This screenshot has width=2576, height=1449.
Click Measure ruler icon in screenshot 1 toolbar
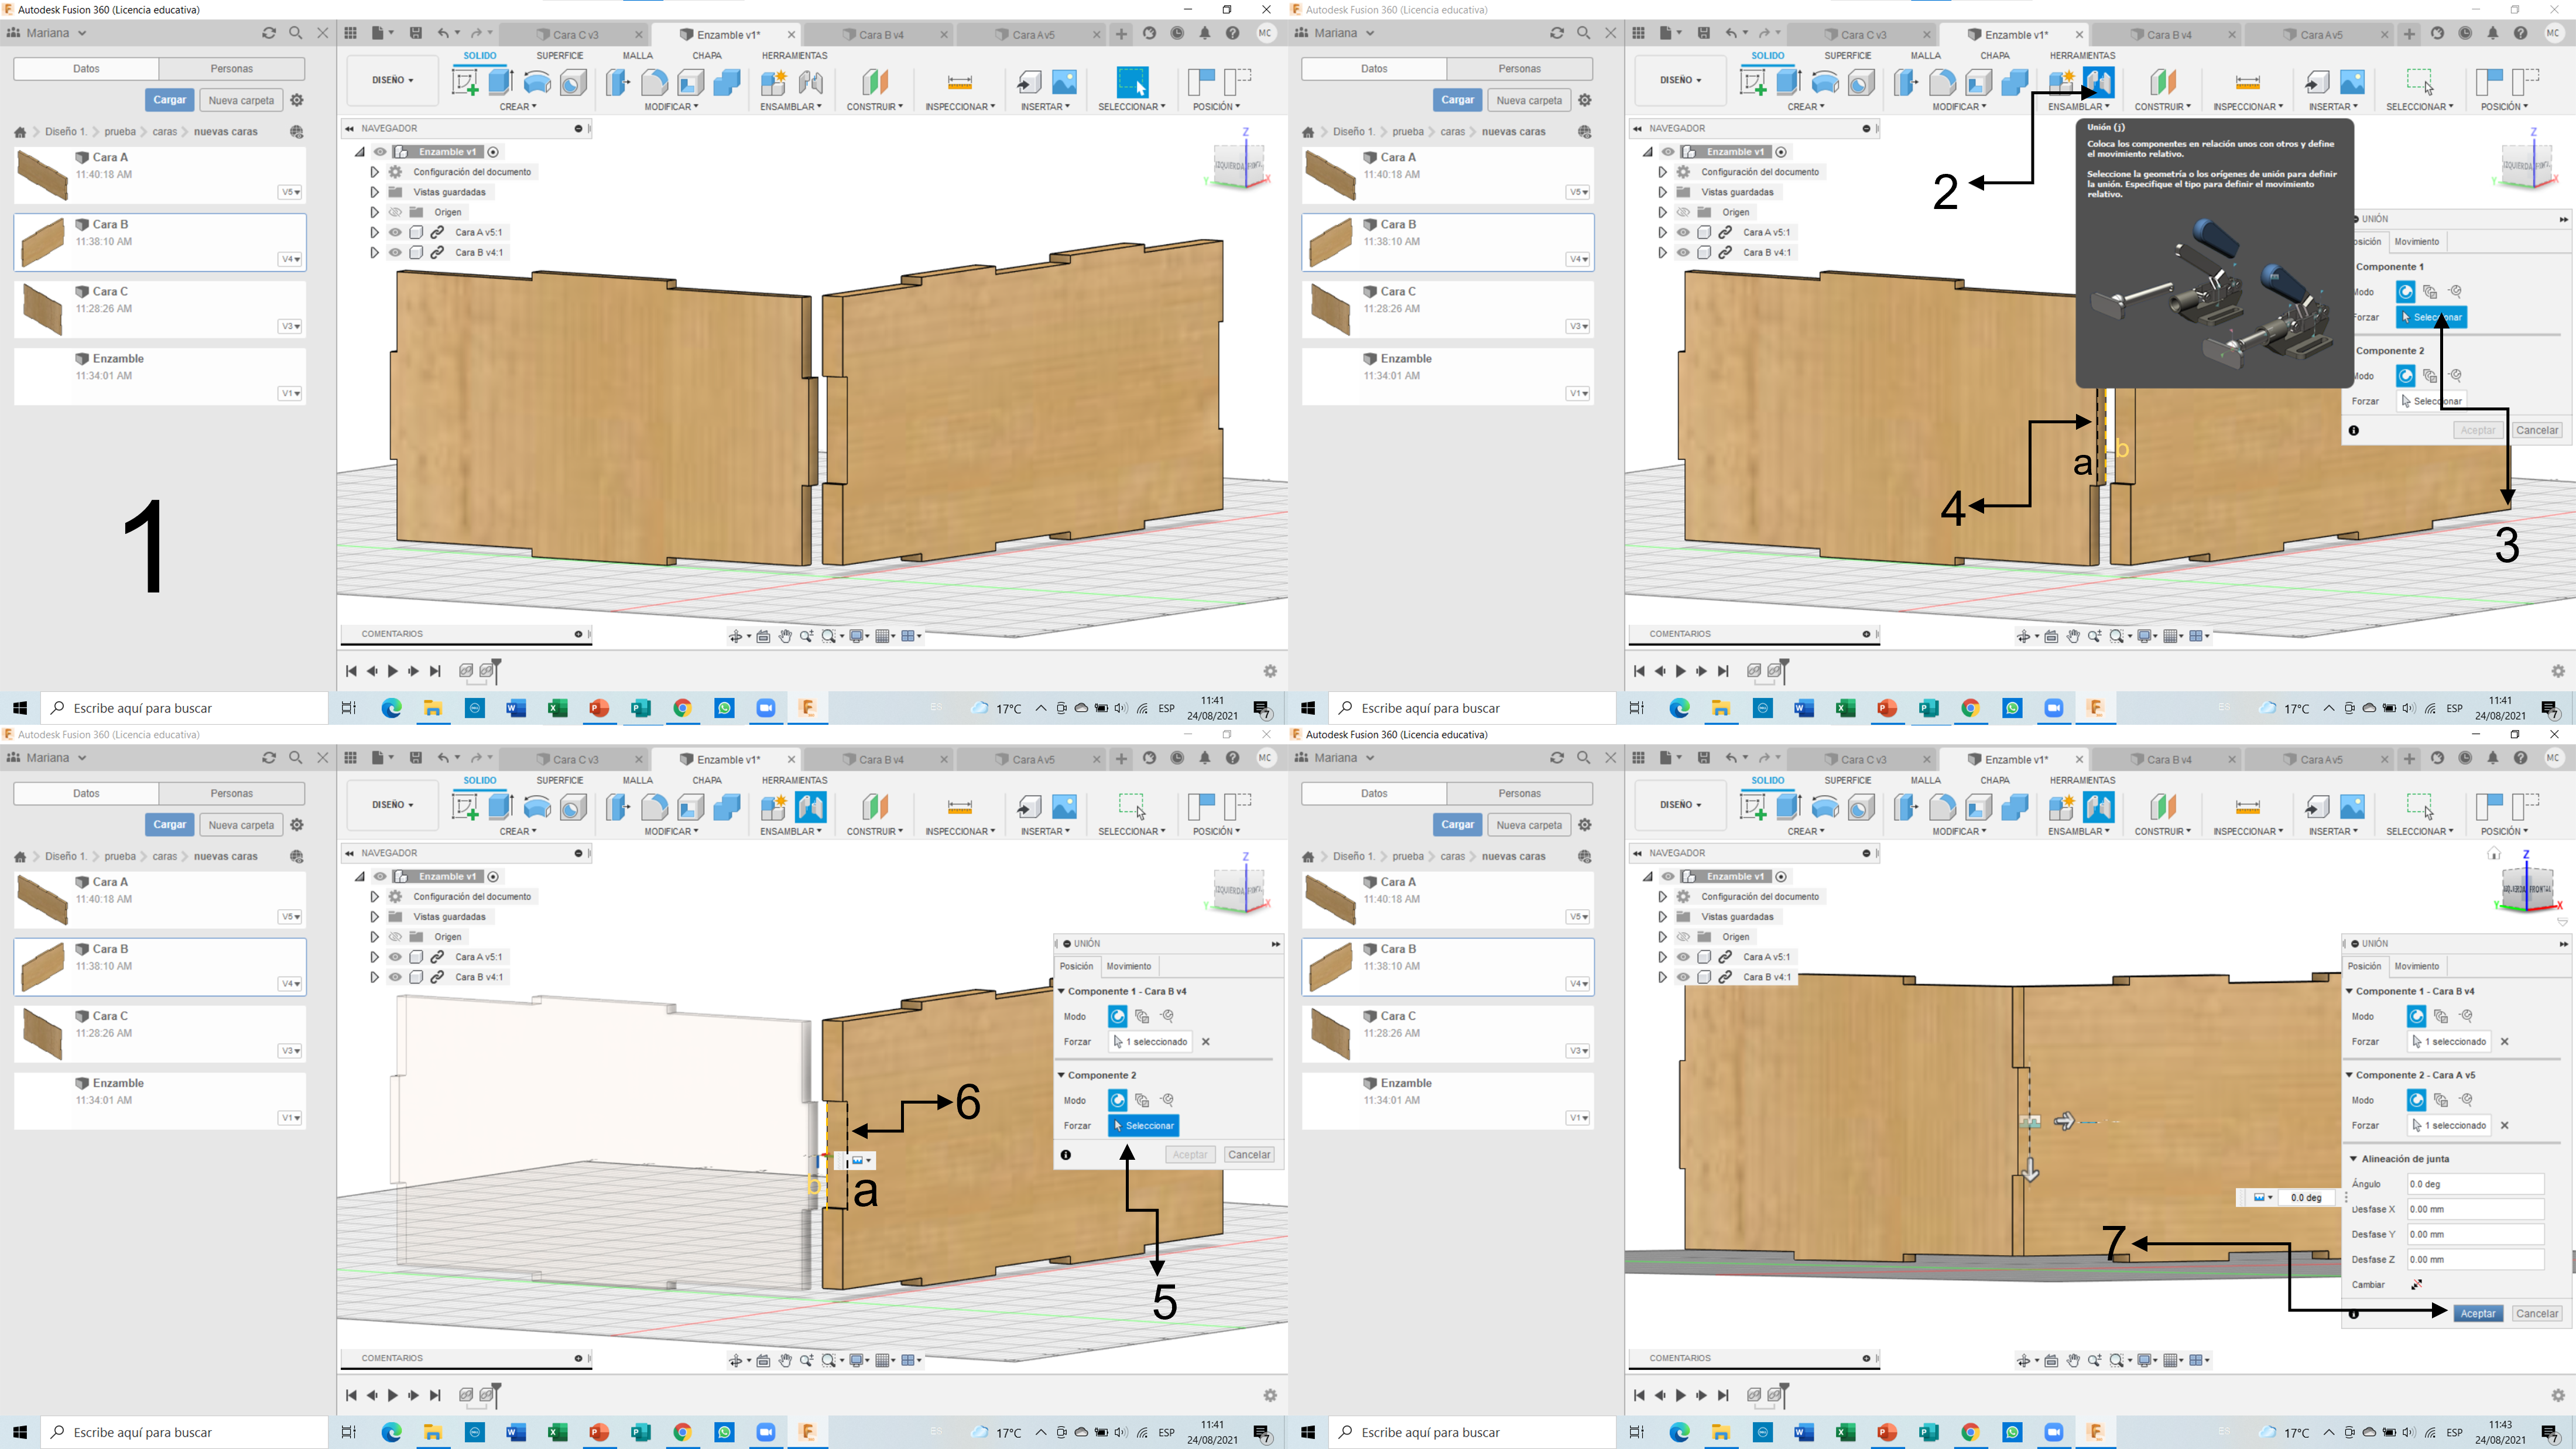[959, 81]
